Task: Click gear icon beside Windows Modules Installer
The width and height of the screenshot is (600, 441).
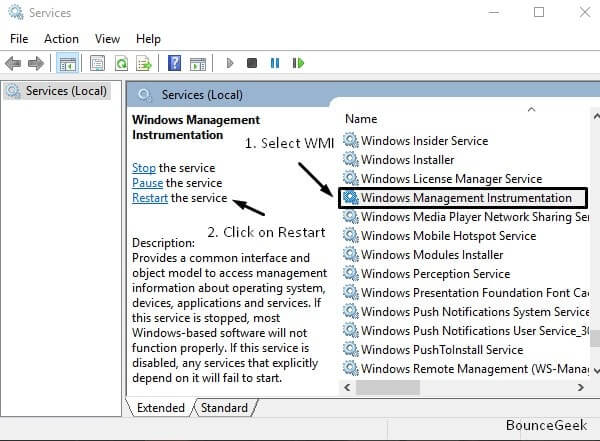Action: pos(351,254)
